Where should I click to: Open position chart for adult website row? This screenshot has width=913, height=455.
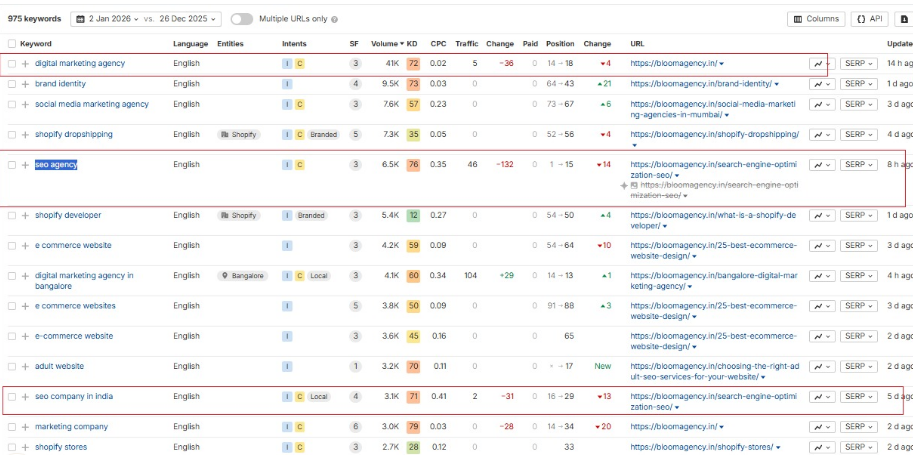[x=820, y=367]
